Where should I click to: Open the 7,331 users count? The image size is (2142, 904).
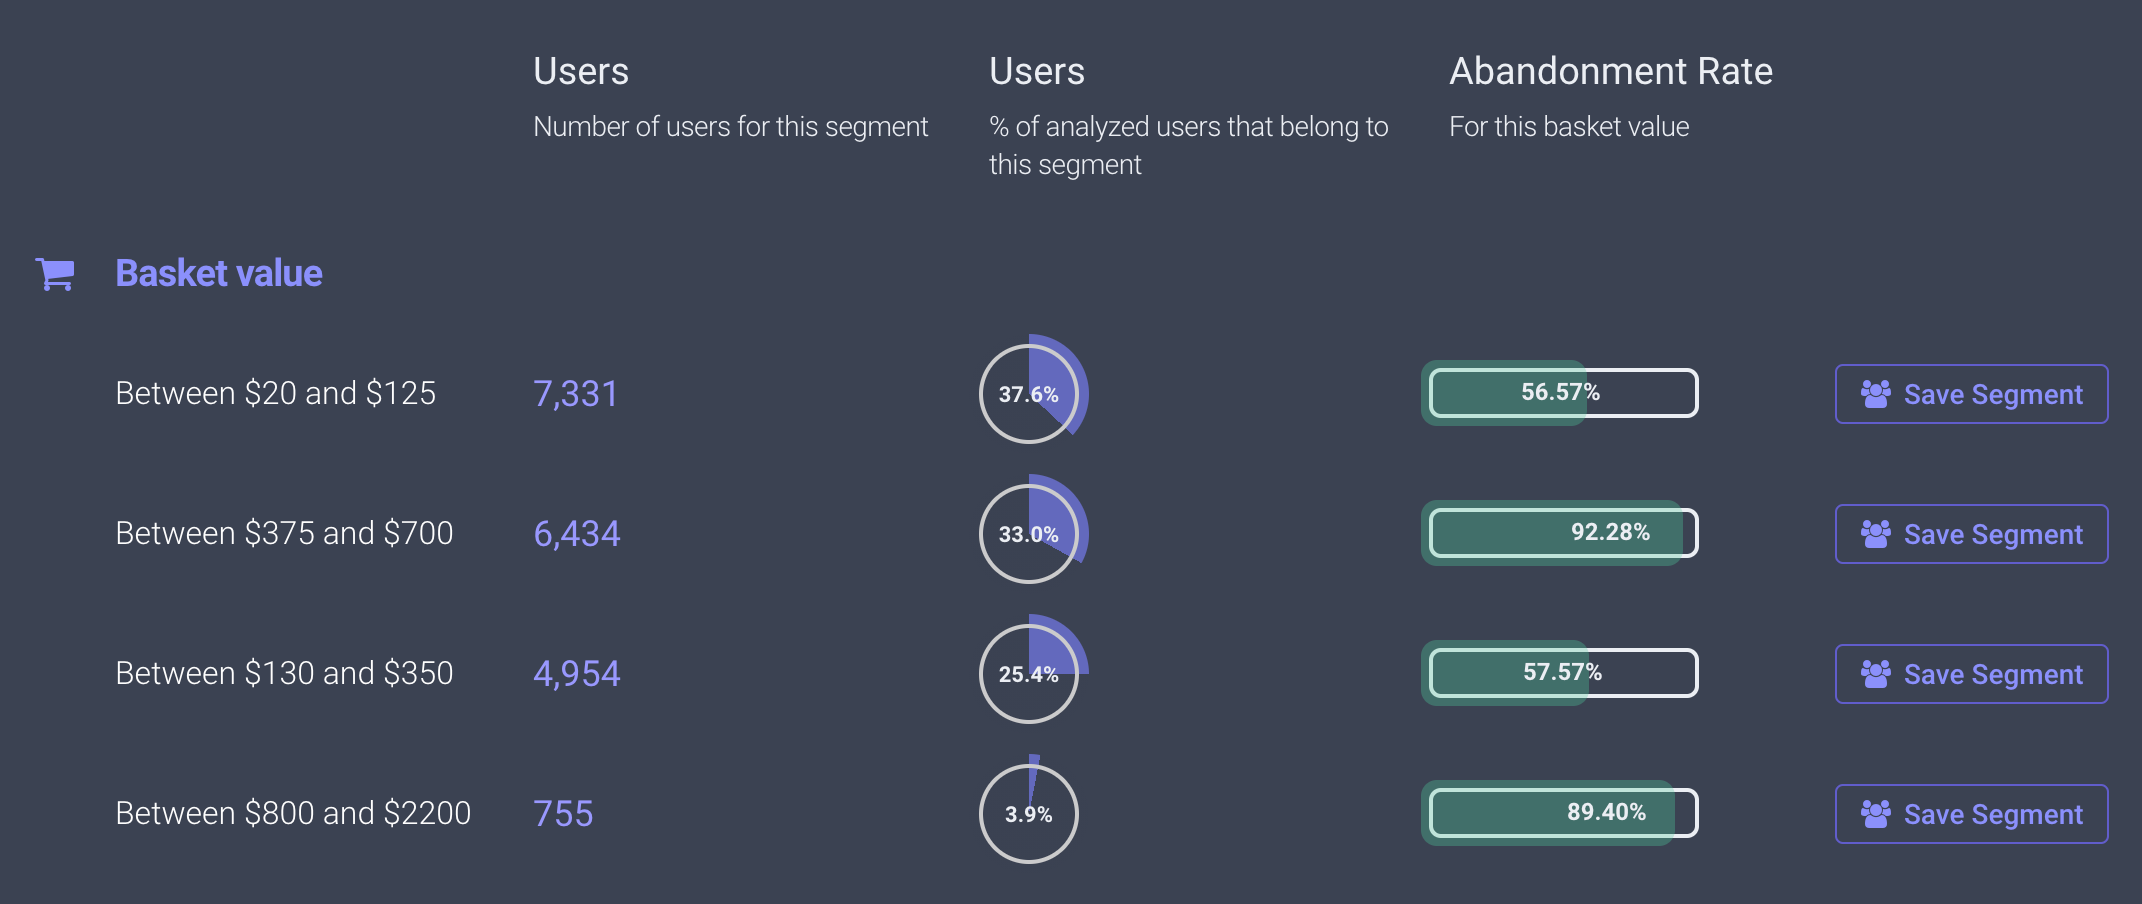click(x=575, y=394)
